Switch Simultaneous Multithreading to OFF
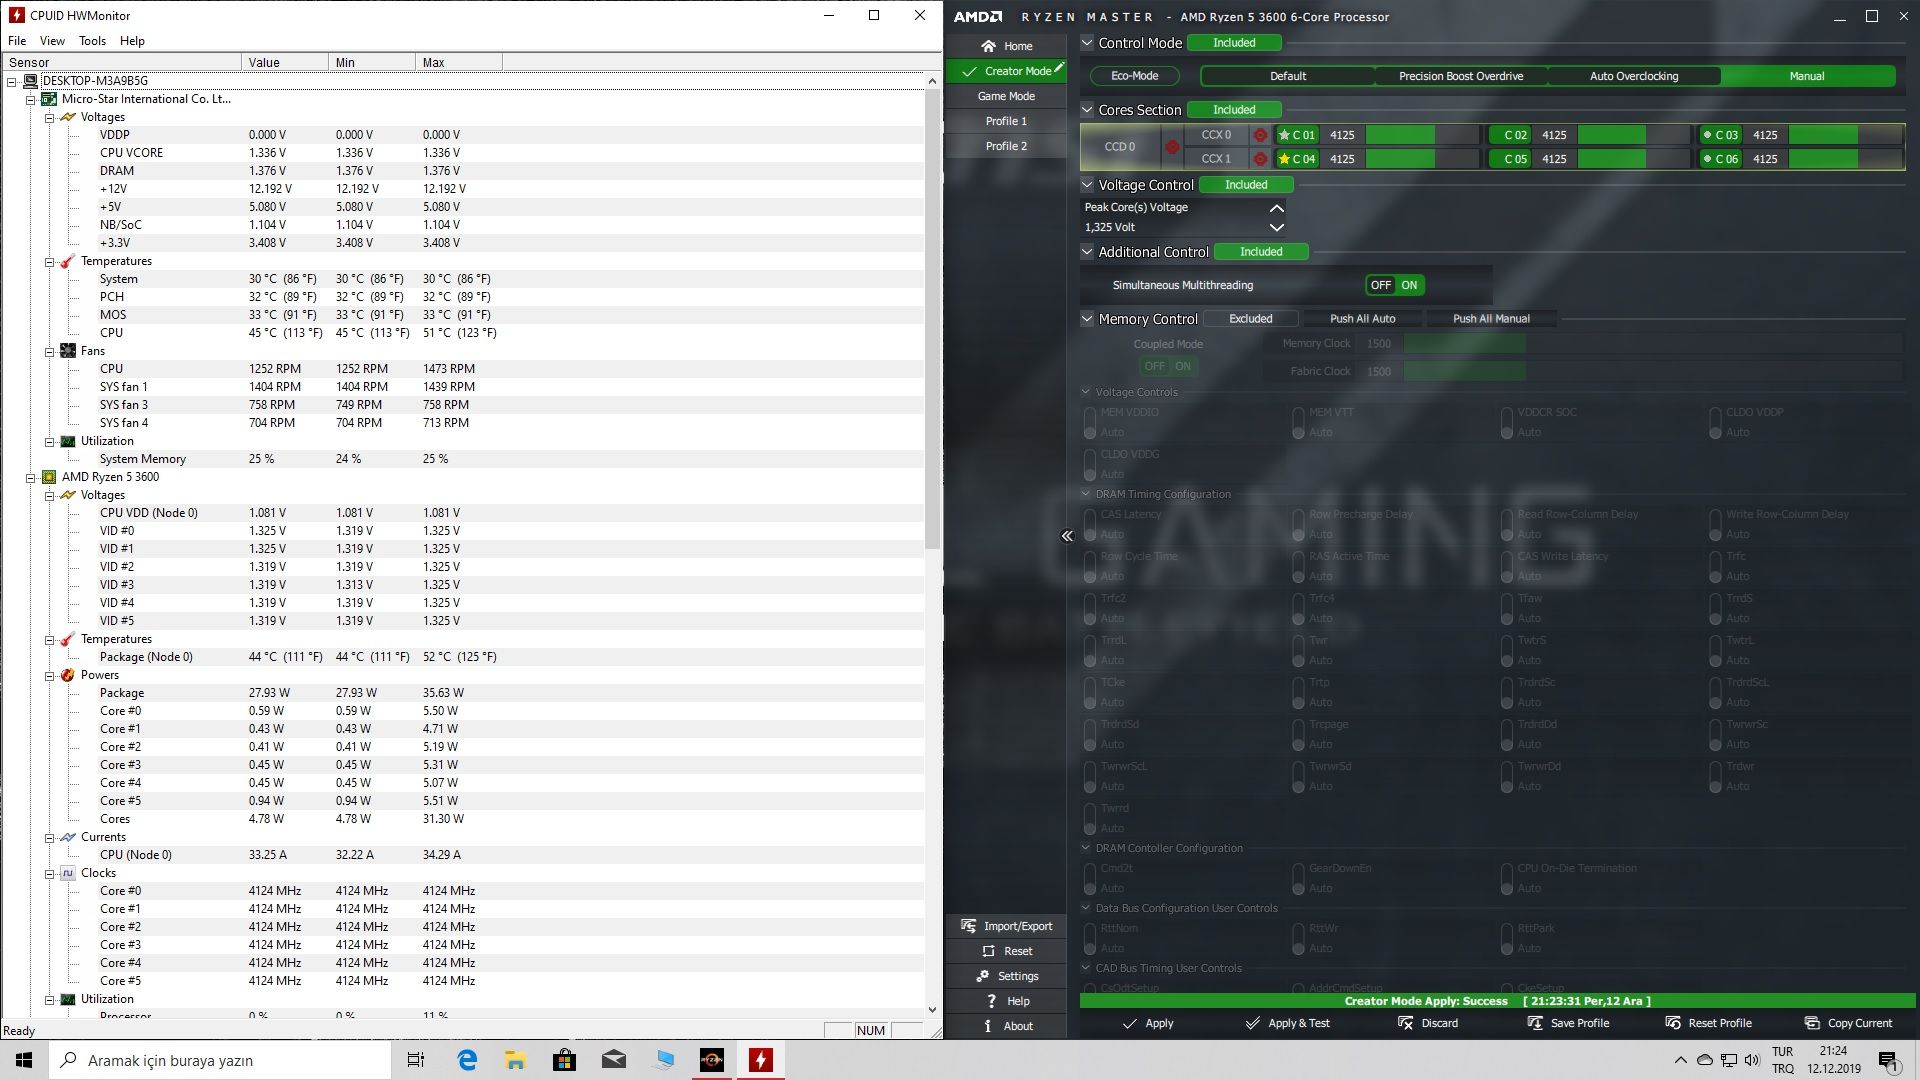Viewport: 1920px width, 1080px height. tap(1380, 285)
